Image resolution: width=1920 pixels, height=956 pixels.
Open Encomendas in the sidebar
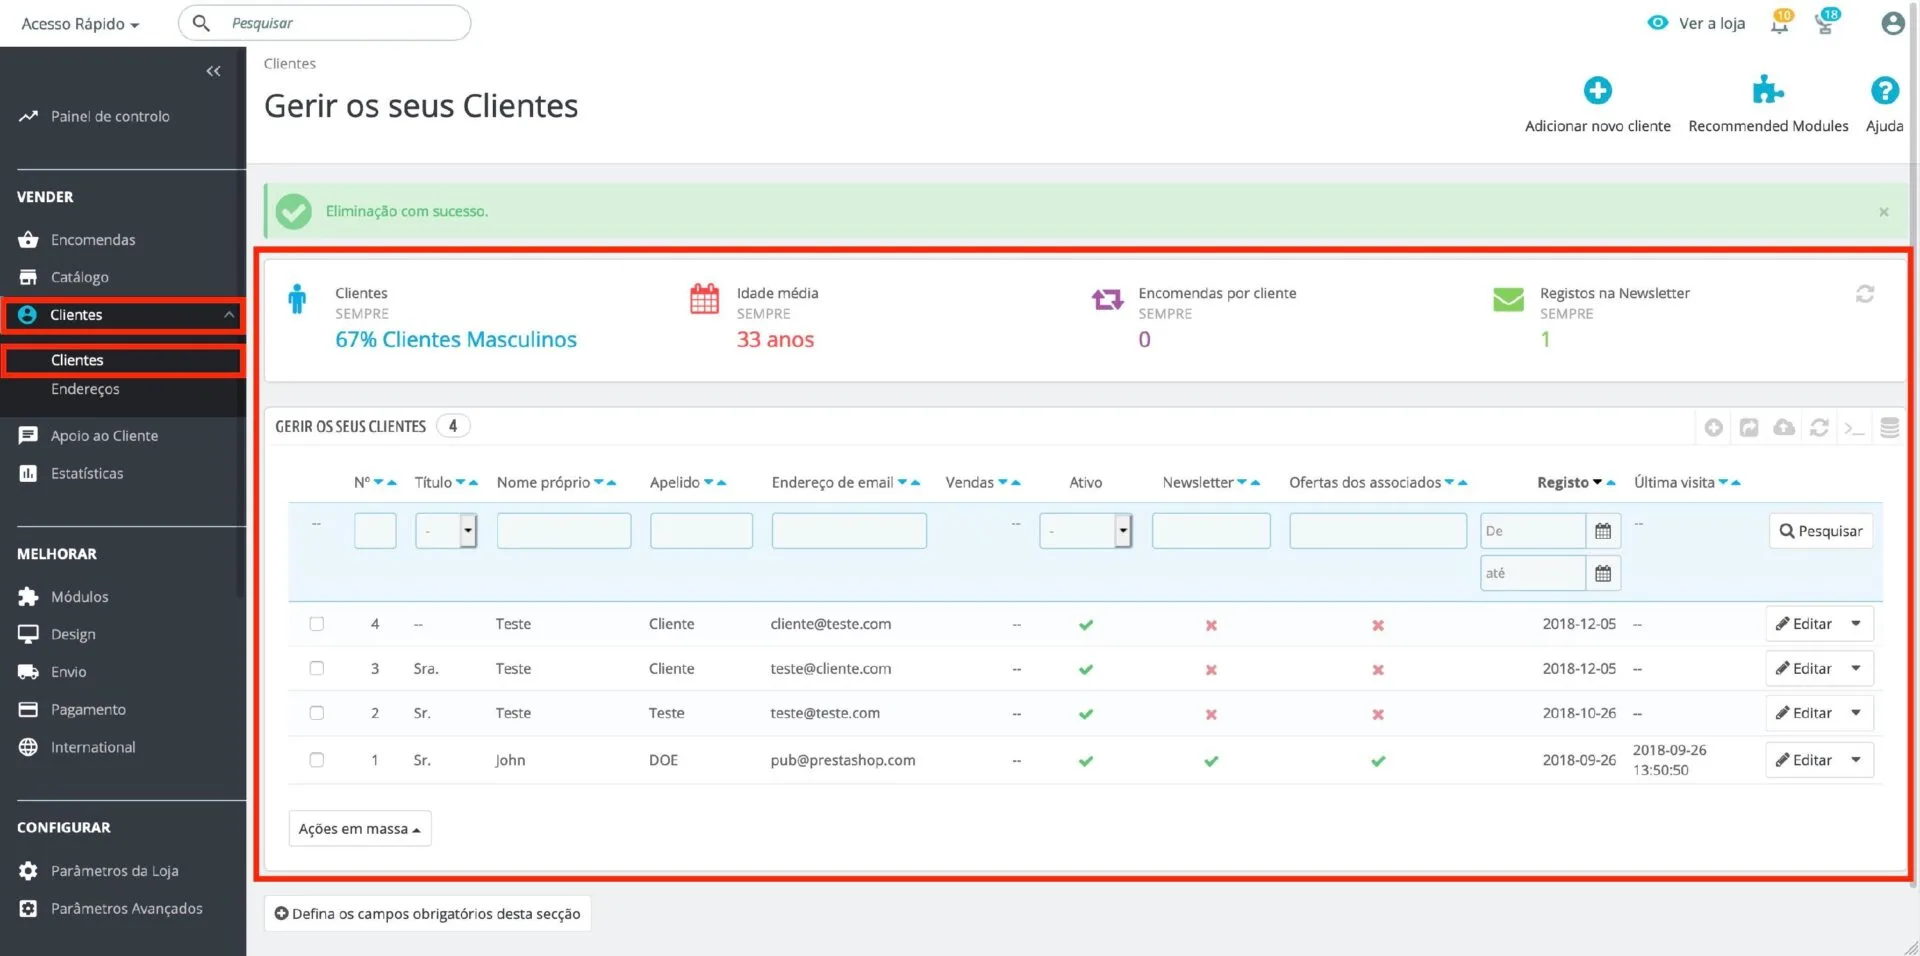click(x=93, y=240)
